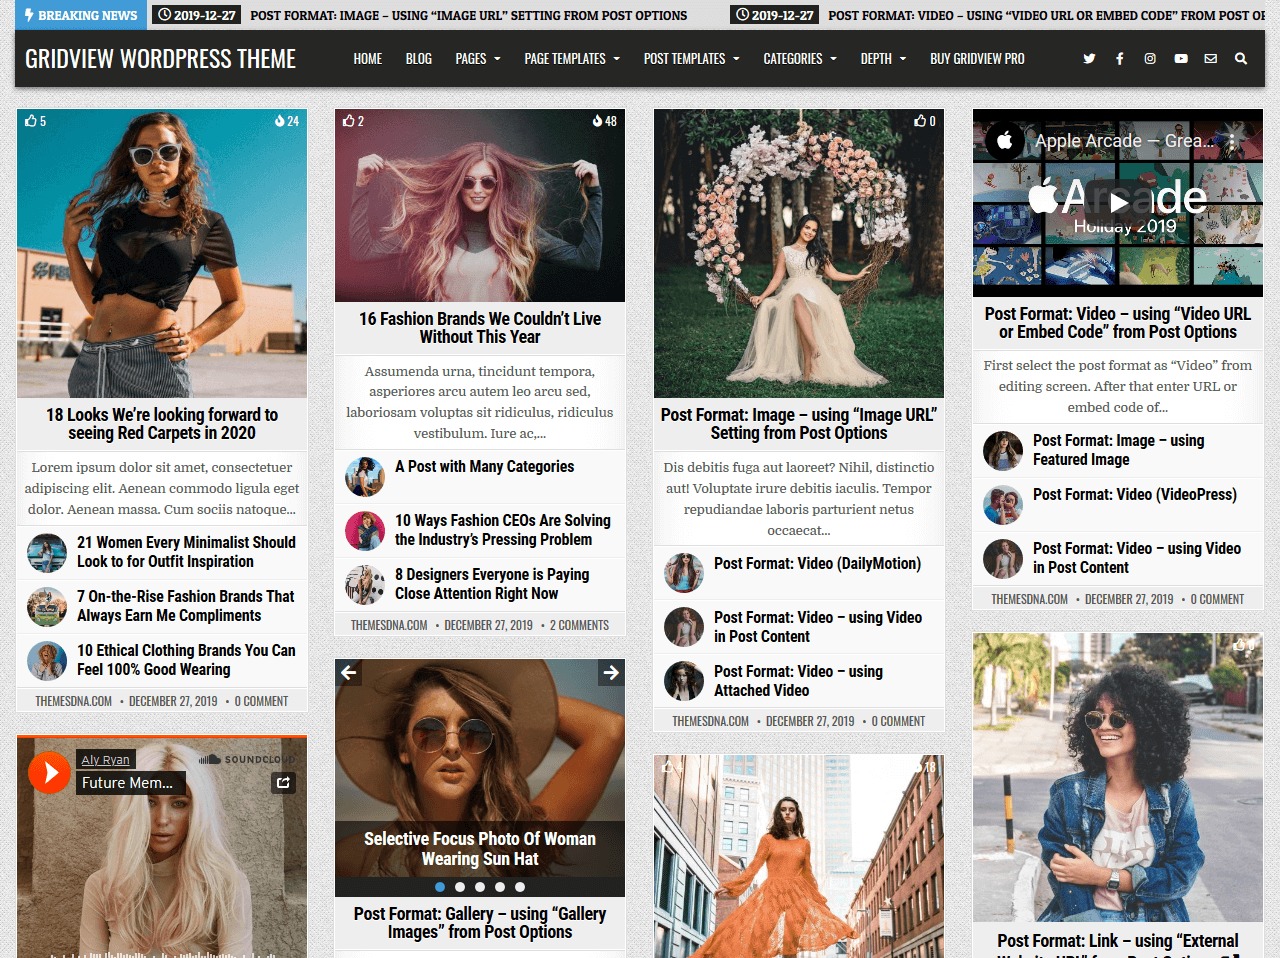Click the '2 Comments' link
1280x958 pixels.
tap(579, 625)
